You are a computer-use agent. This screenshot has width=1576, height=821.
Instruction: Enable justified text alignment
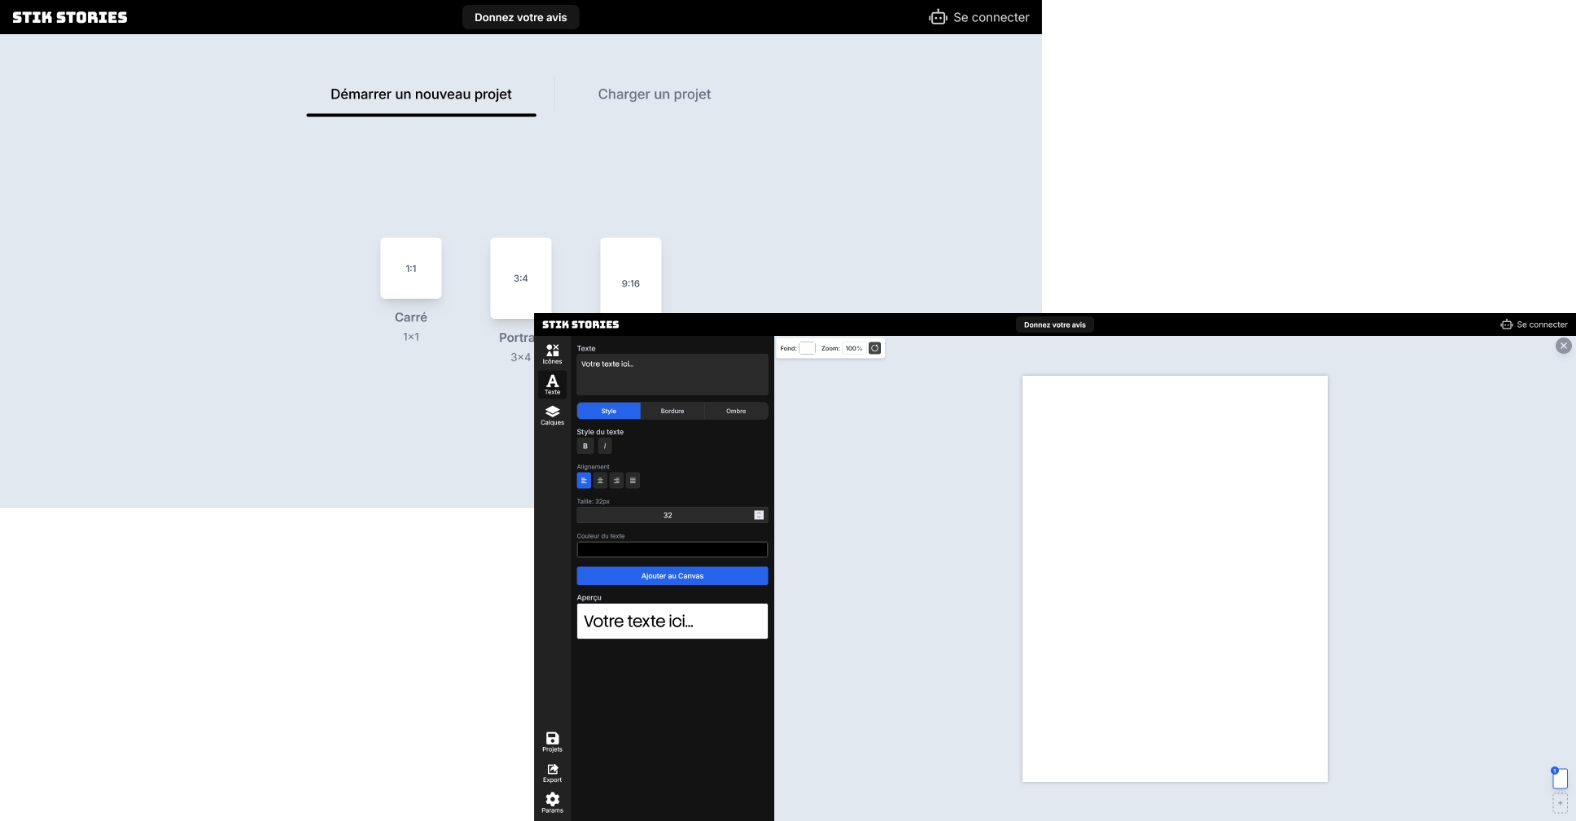[633, 481]
